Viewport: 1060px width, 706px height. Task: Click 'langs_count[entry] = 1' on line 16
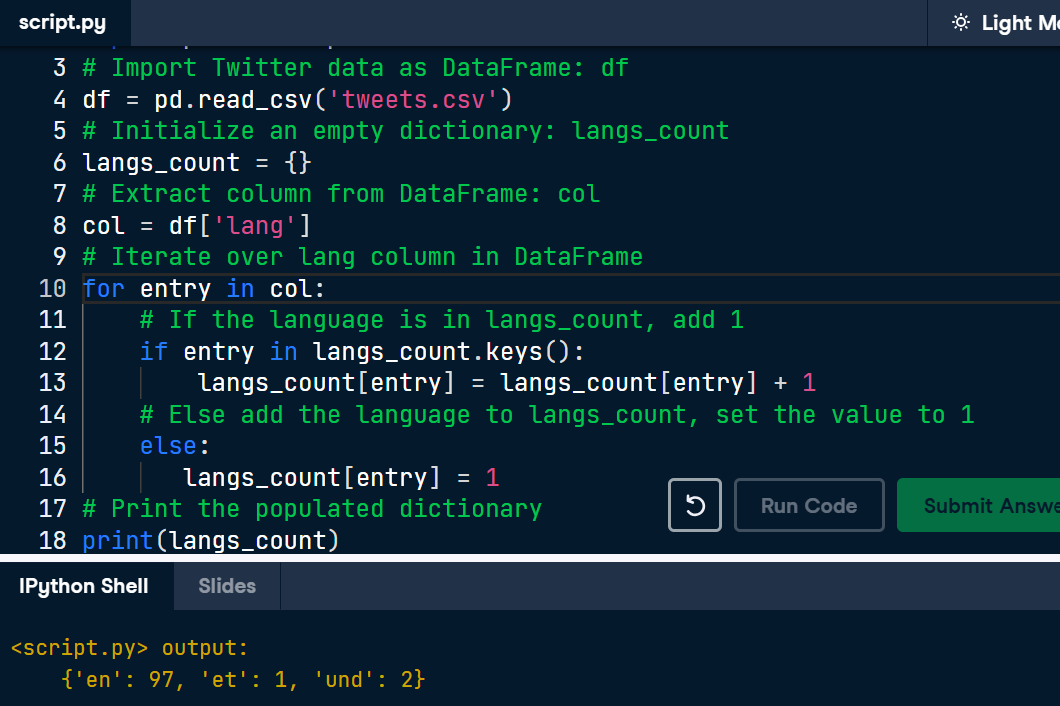341,477
